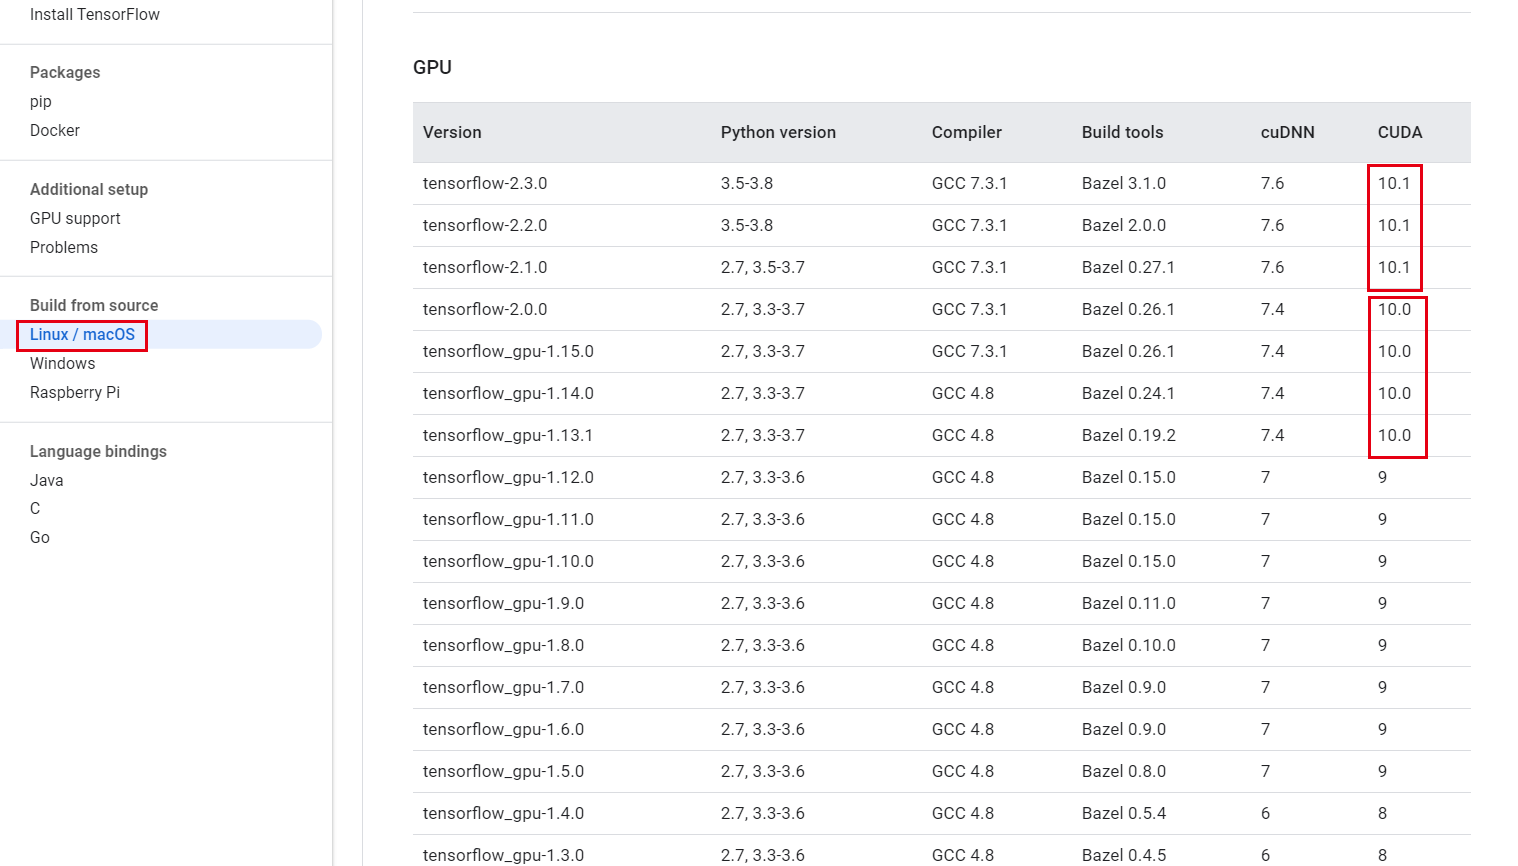
Task: Select the tensorflow-2.0.0 version cell
Action: tap(485, 310)
